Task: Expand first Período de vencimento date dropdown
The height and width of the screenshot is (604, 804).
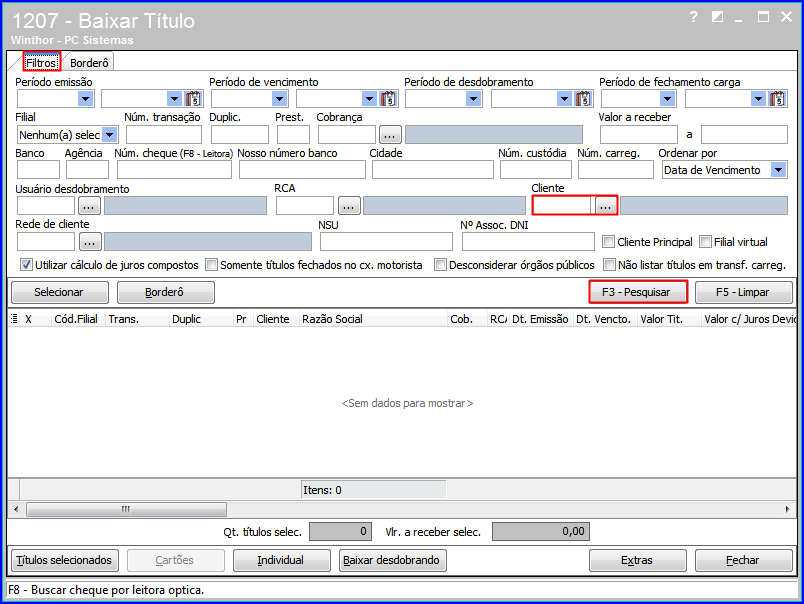Action: pos(279,98)
